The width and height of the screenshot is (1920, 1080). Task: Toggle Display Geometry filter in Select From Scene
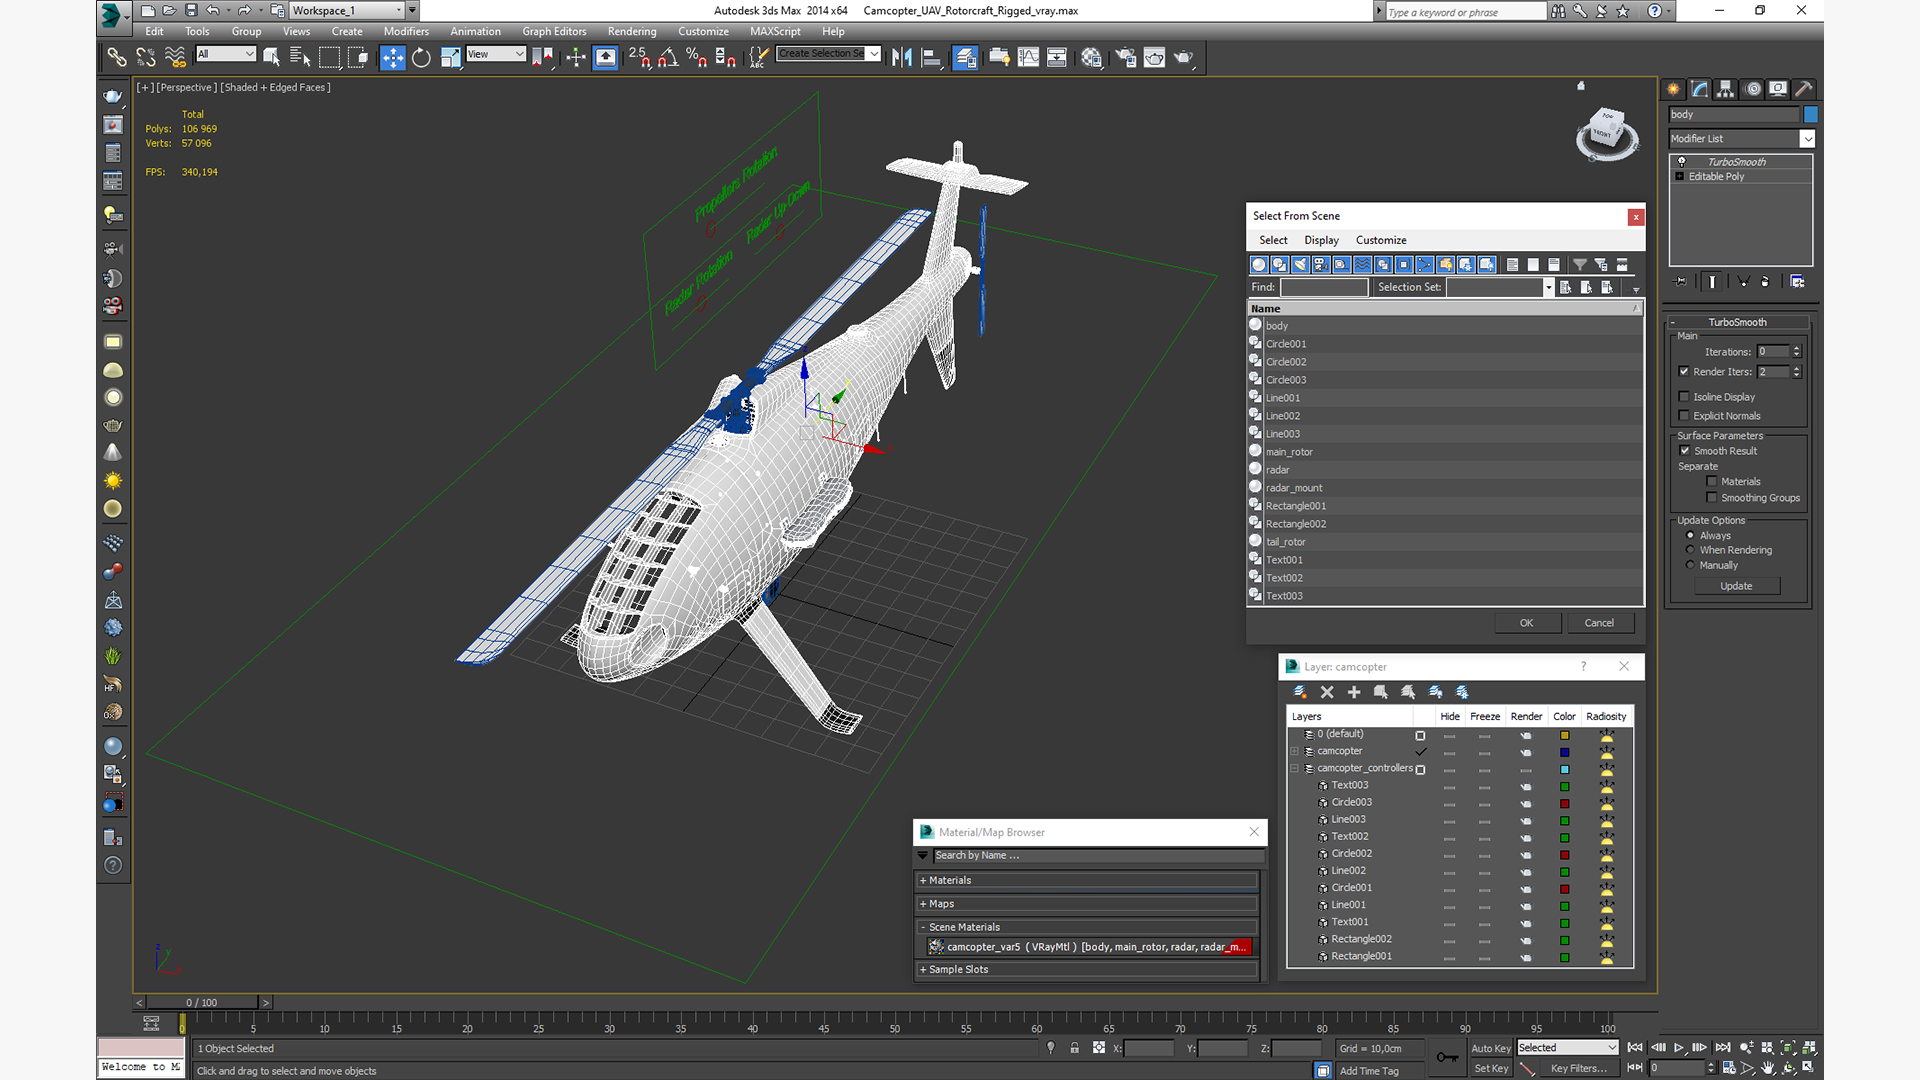point(1259,265)
